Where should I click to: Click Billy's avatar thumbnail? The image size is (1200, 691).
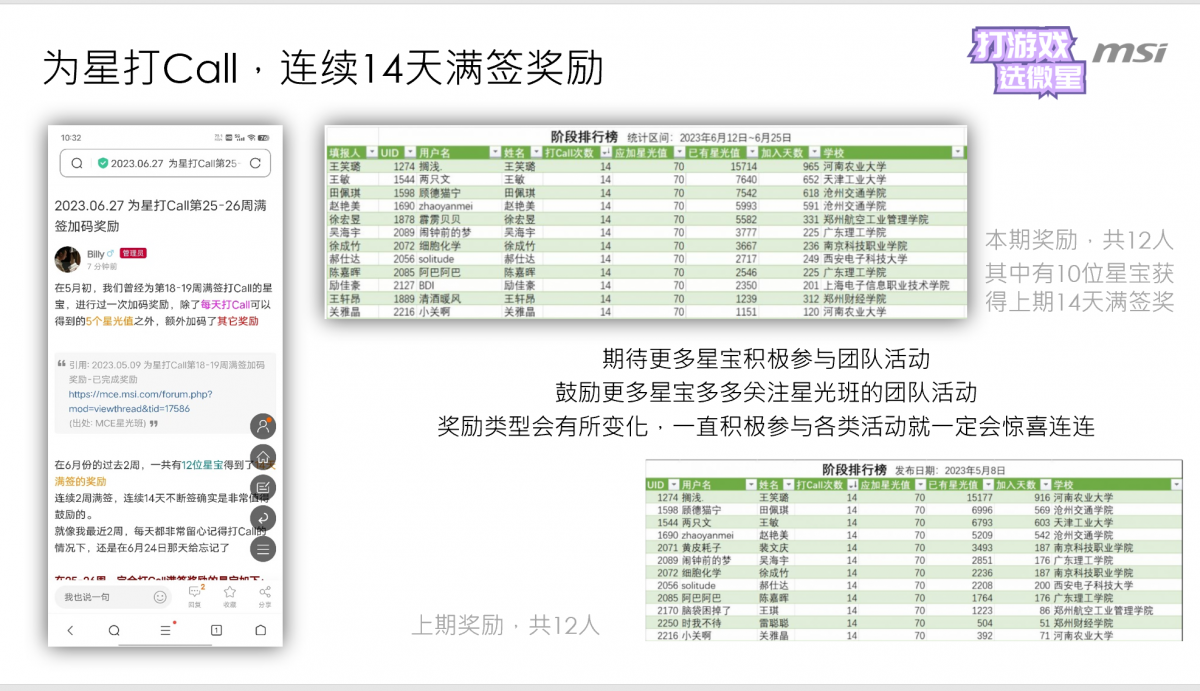pyautogui.click(x=67, y=259)
